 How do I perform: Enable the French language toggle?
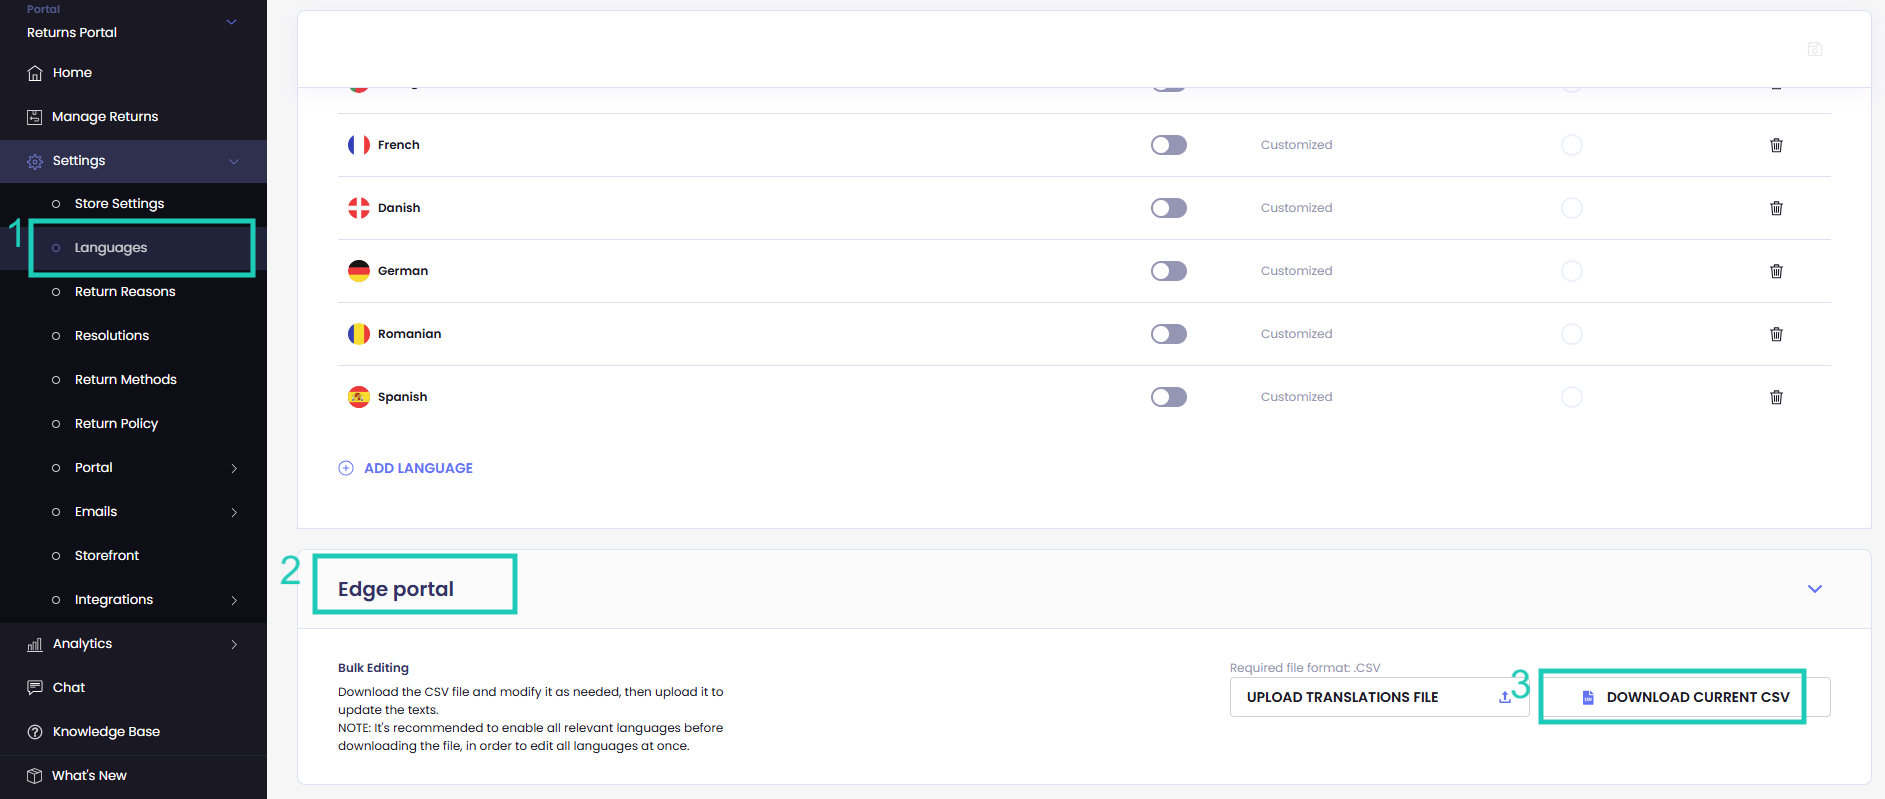[1168, 145]
